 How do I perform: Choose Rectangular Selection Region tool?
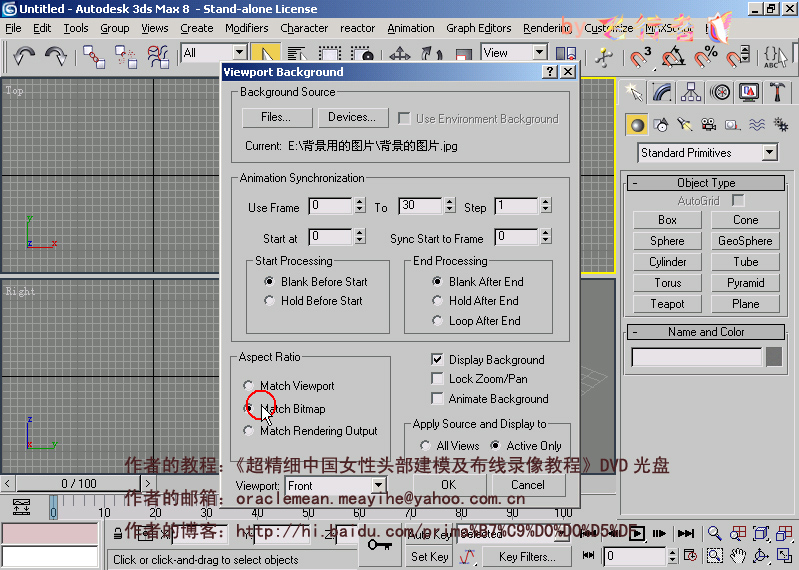click(x=330, y=55)
